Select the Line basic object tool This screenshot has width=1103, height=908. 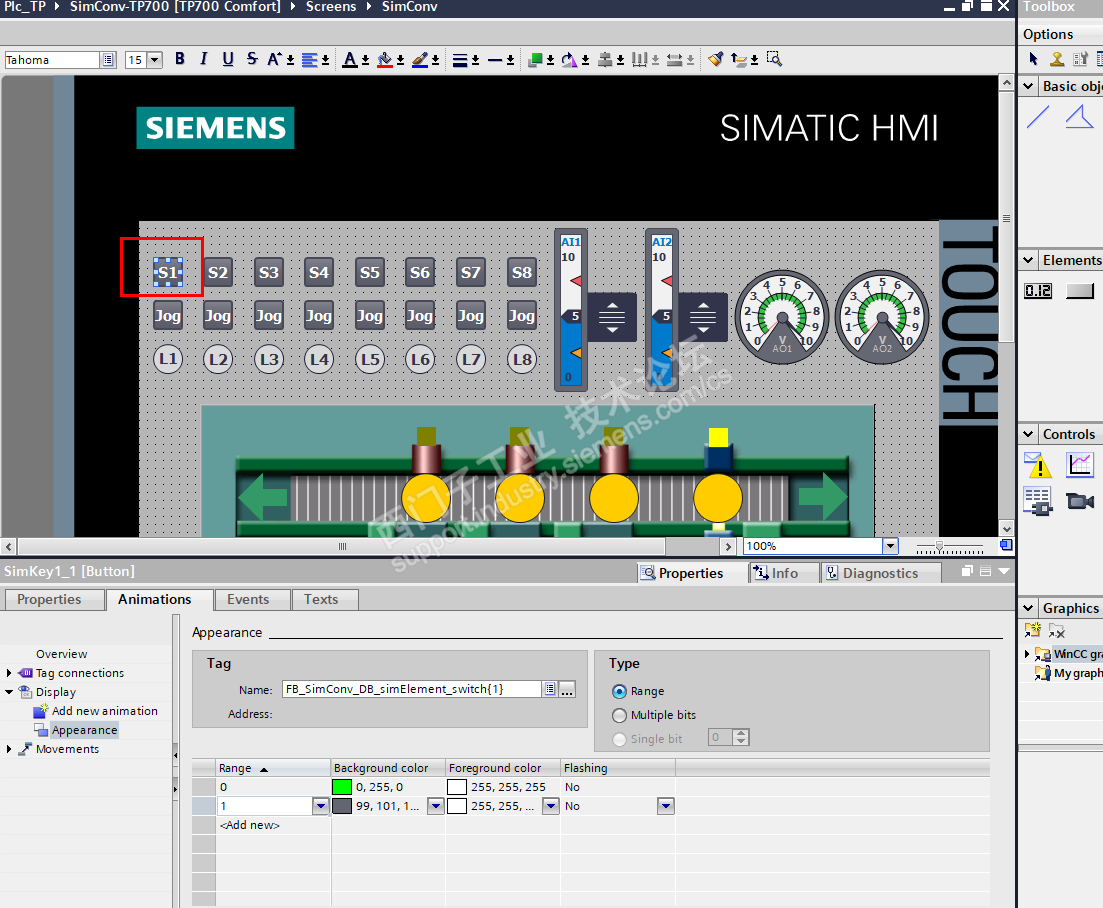pyautogui.click(x=1039, y=118)
